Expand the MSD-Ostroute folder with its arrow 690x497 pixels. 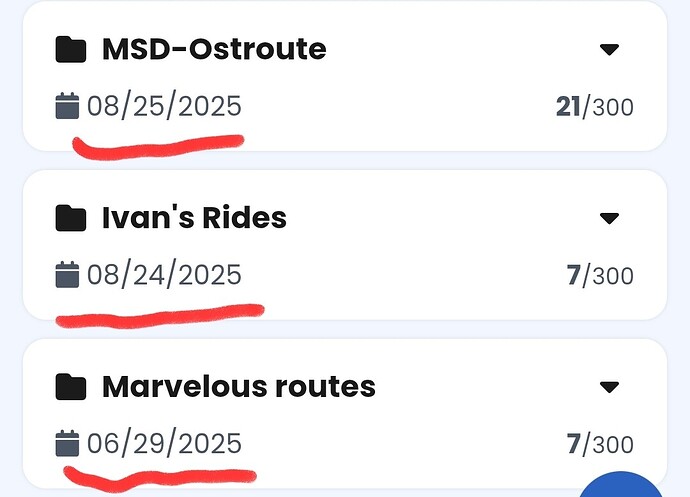(609, 49)
